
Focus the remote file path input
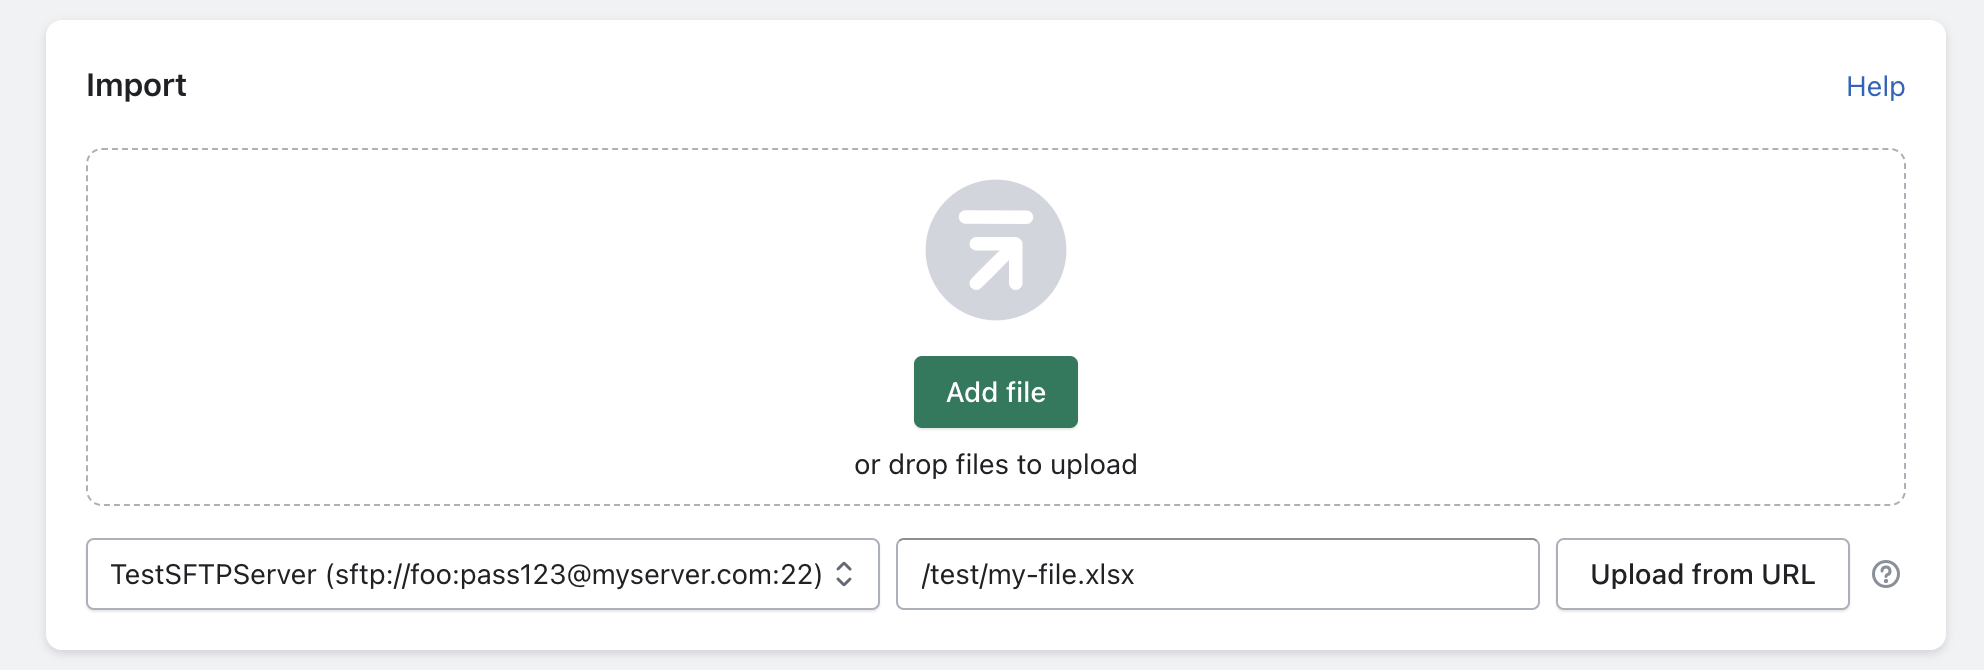(x=1216, y=574)
